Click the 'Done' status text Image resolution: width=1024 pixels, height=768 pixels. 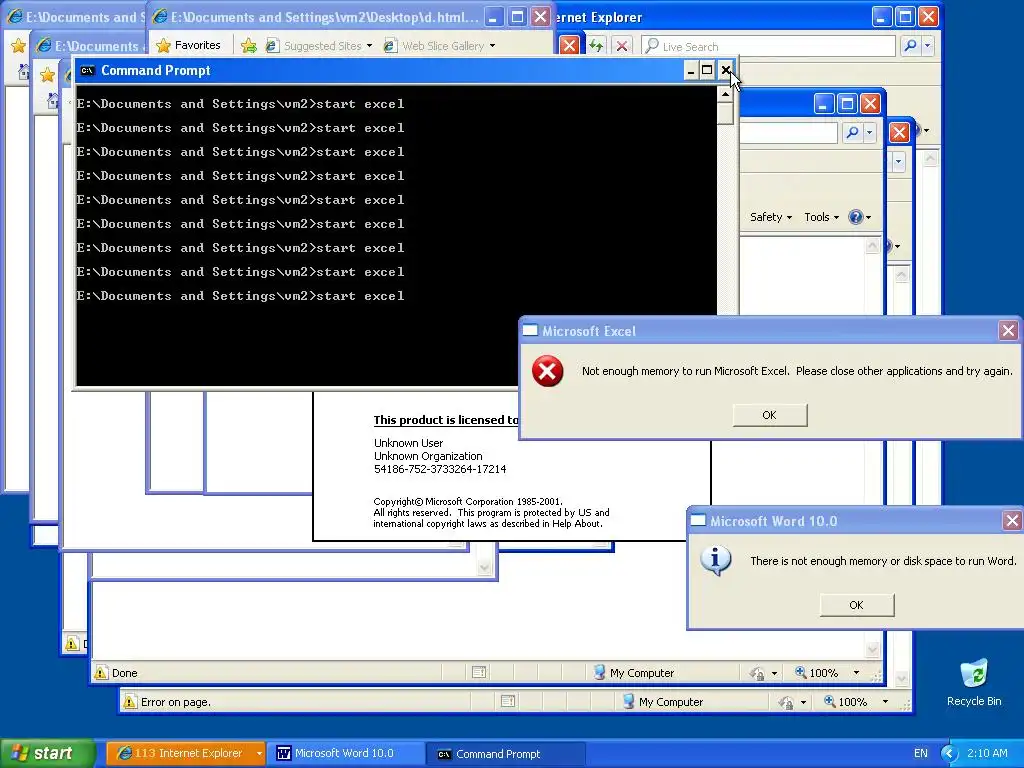point(125,673)
